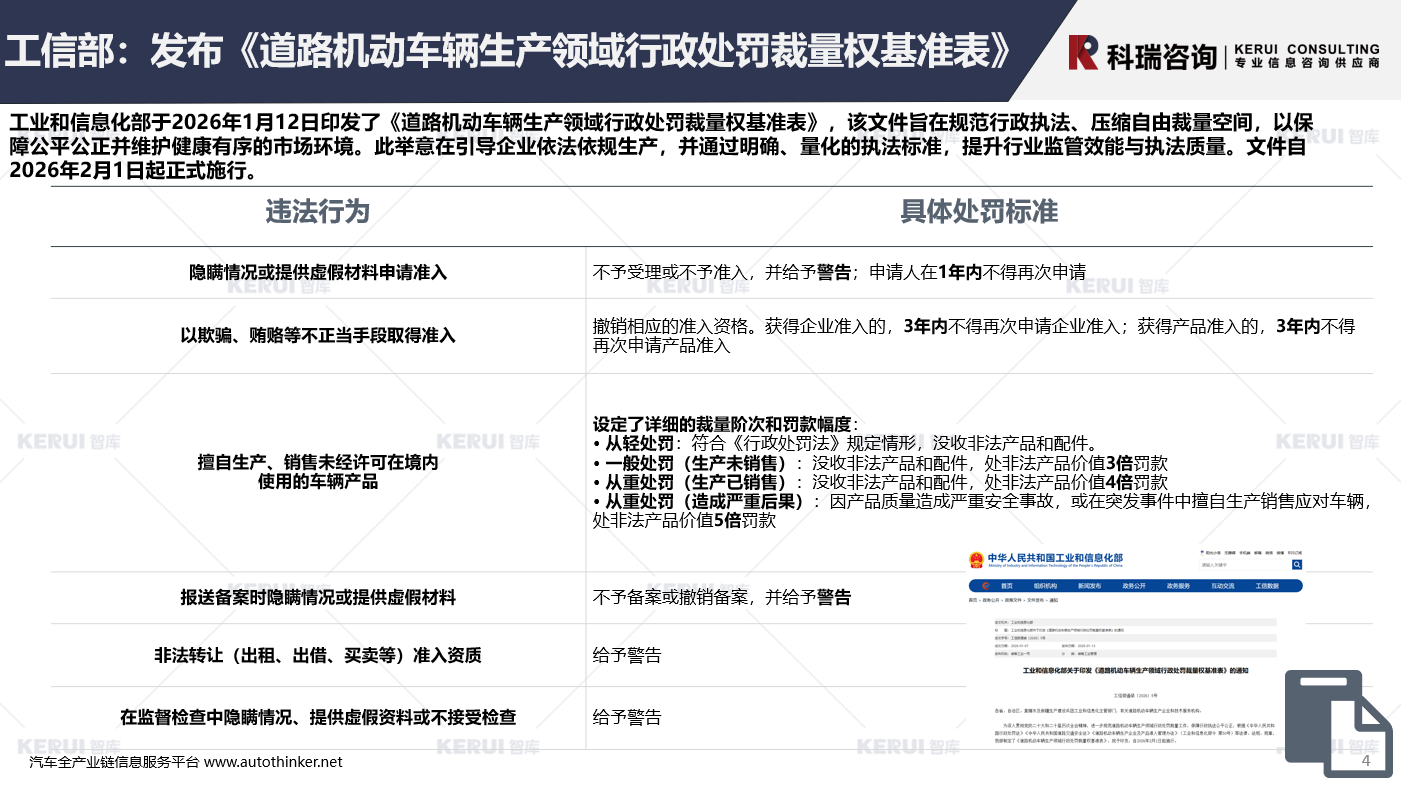Open the 互动交流 navigation item
The image size is (1401, 787).
[1225, 586]
